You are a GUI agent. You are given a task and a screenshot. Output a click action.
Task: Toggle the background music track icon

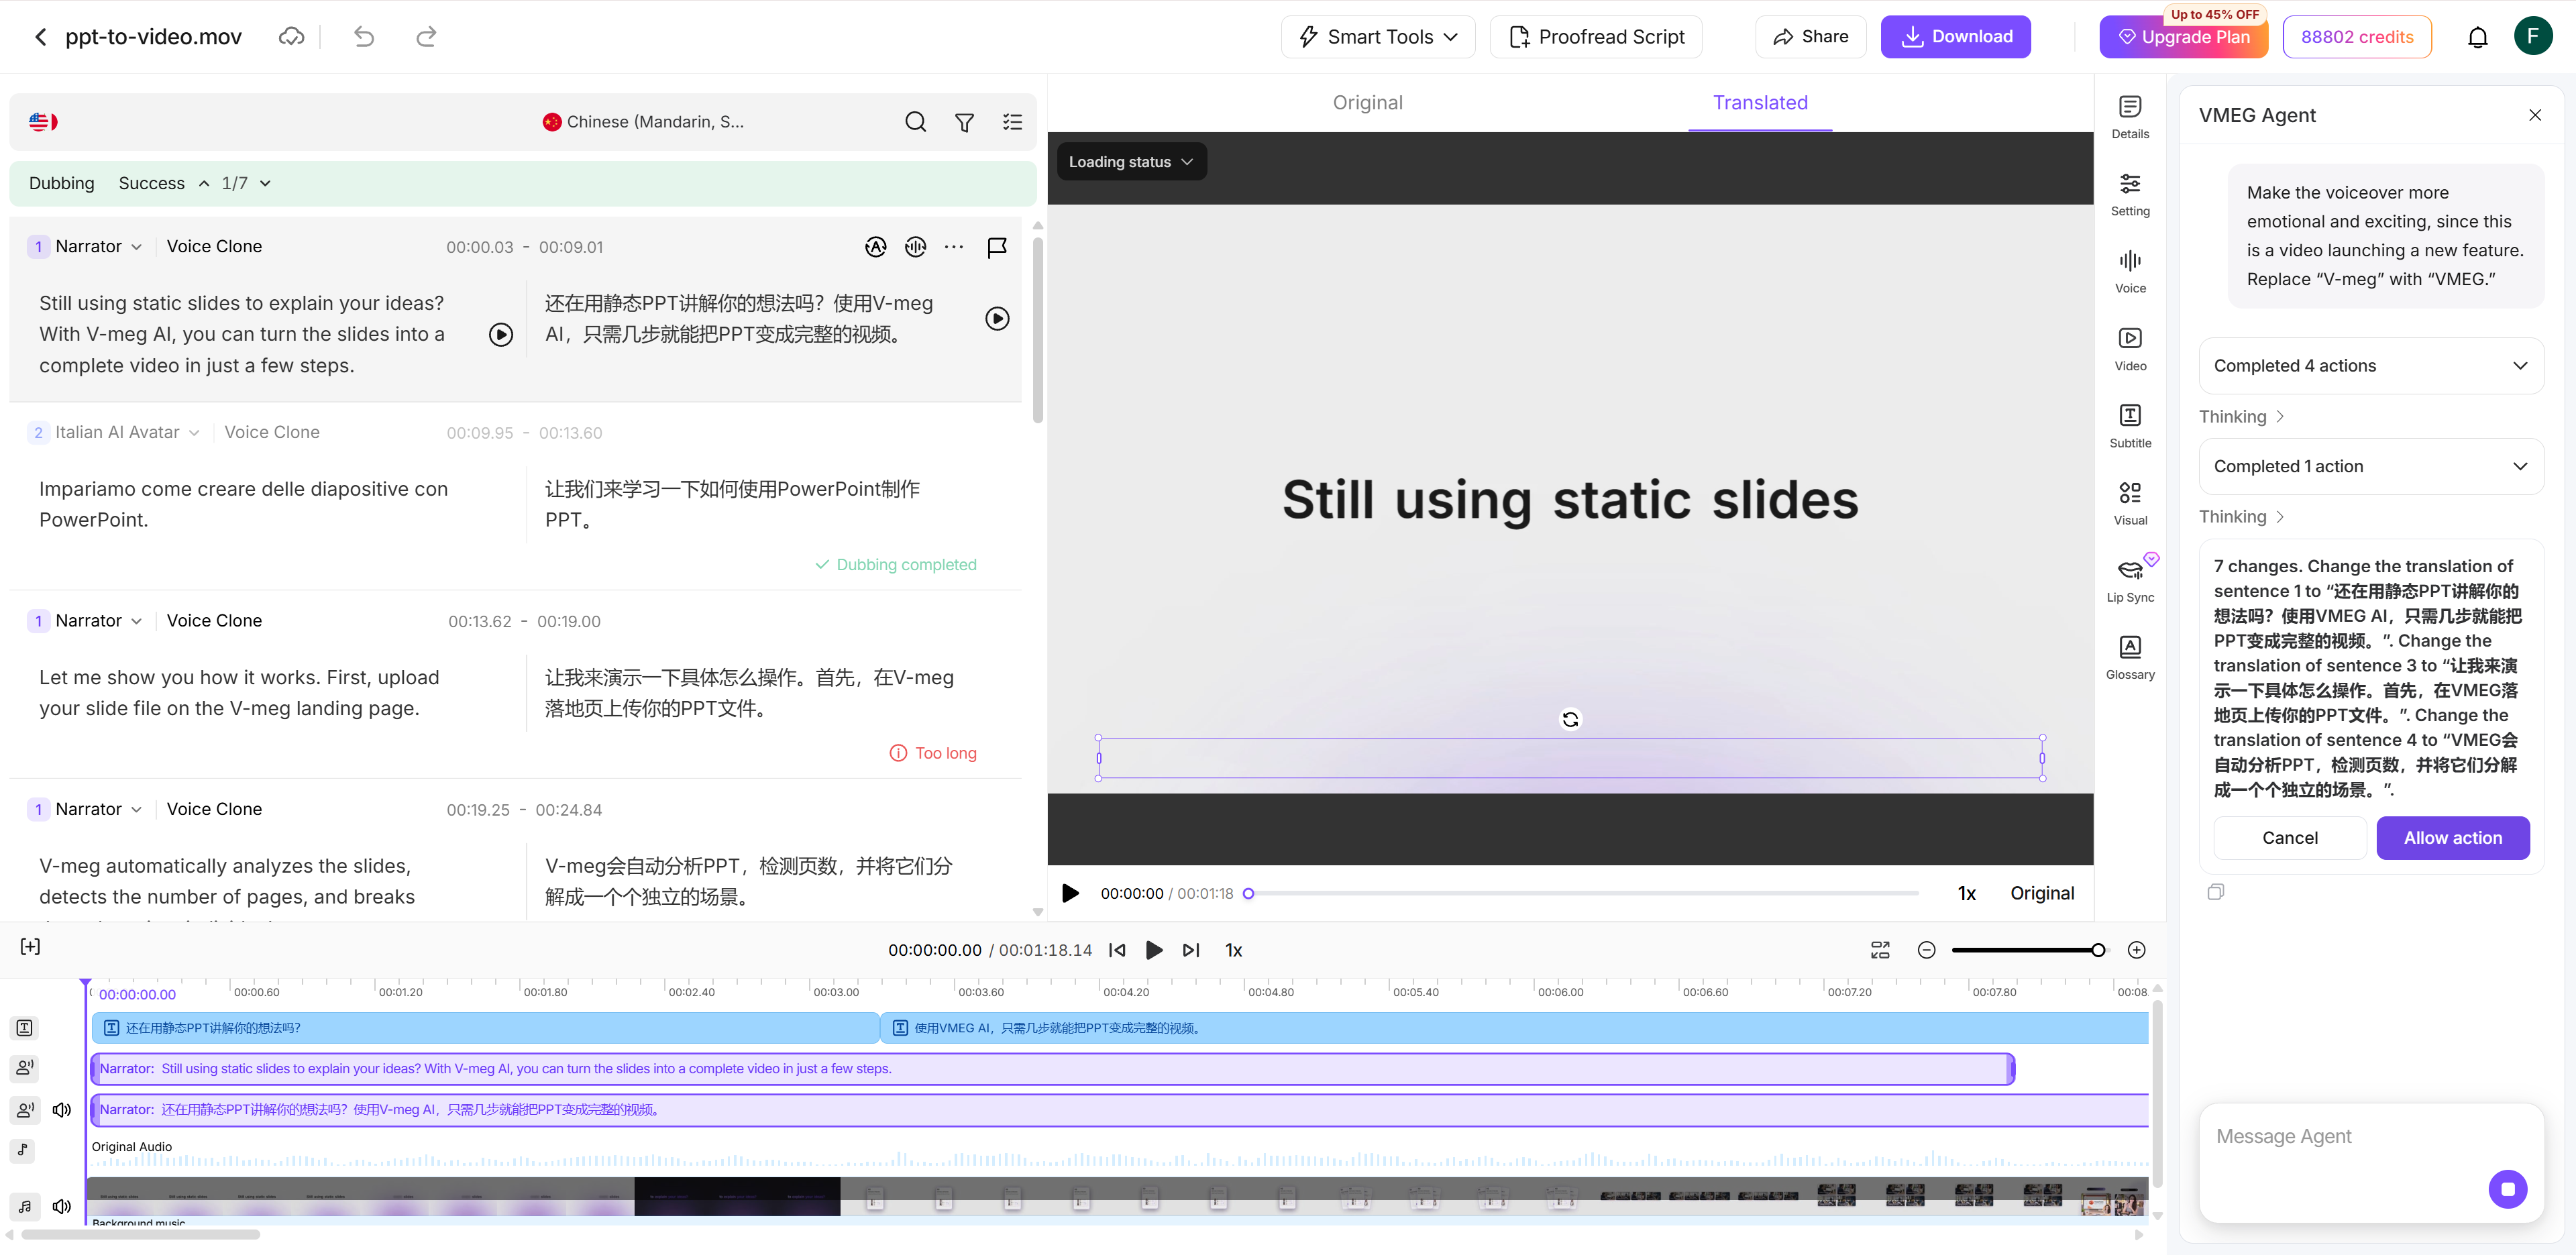pos(24,1206)
